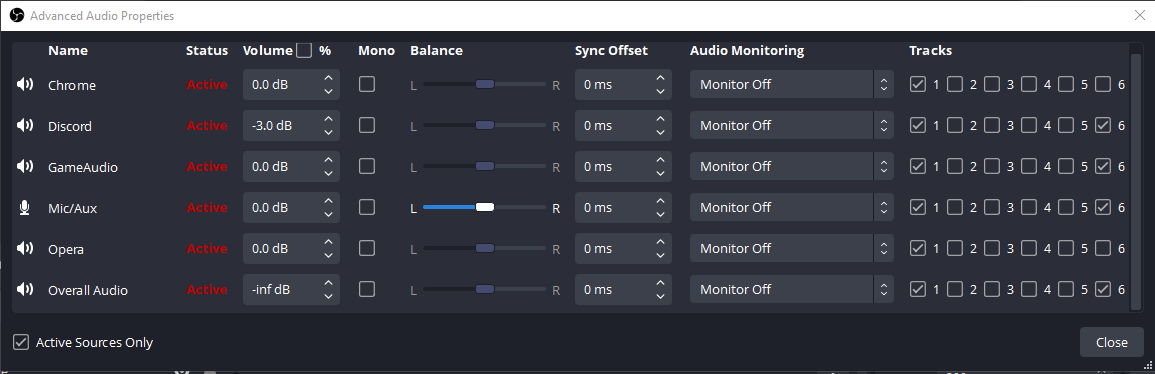Increase Chrome volume with up arrow
The height and width of the screenshot is (374, 1155).
tap(329, 77)
